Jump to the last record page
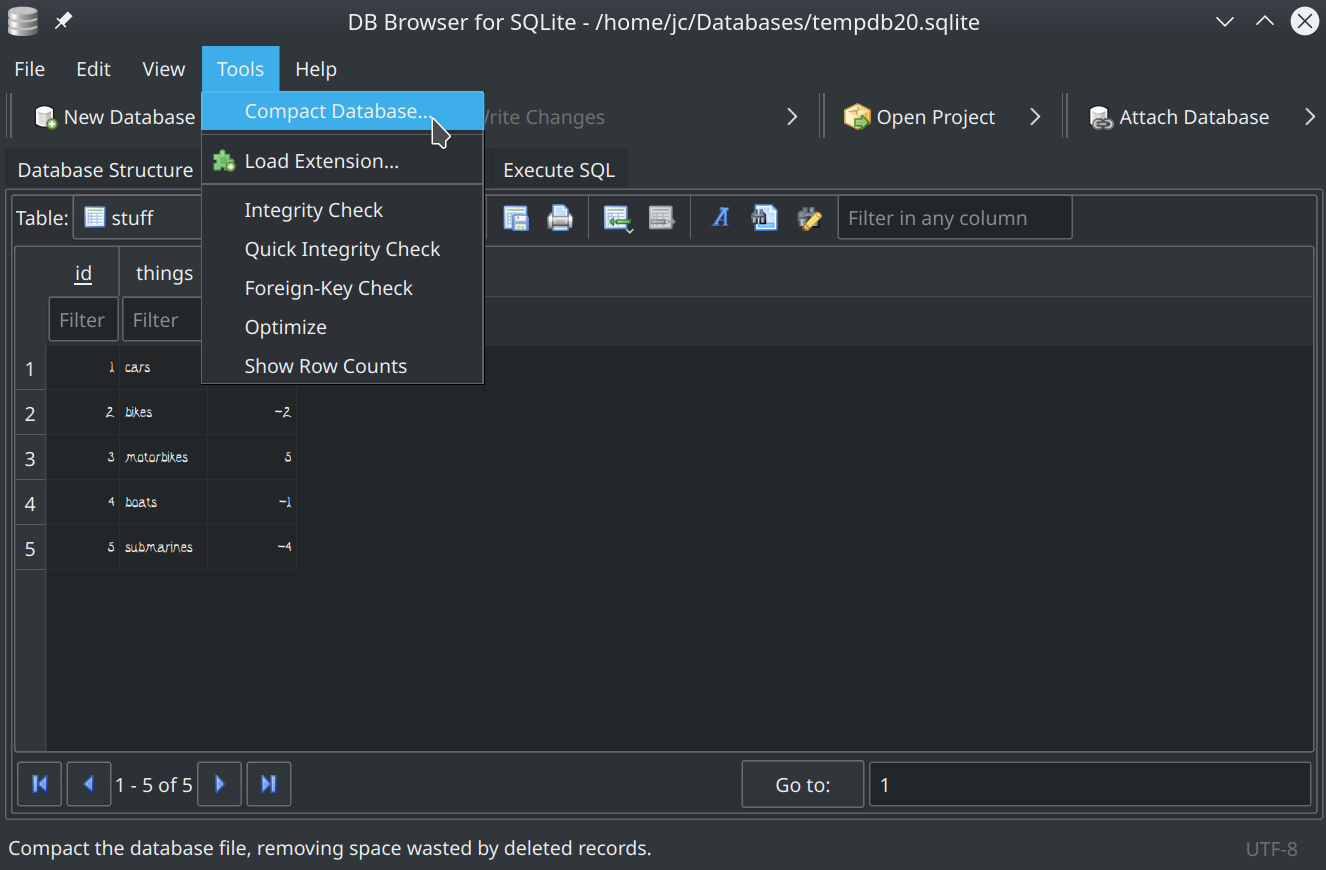Screen dimensions: 1326x870 (x=268, y=784)
